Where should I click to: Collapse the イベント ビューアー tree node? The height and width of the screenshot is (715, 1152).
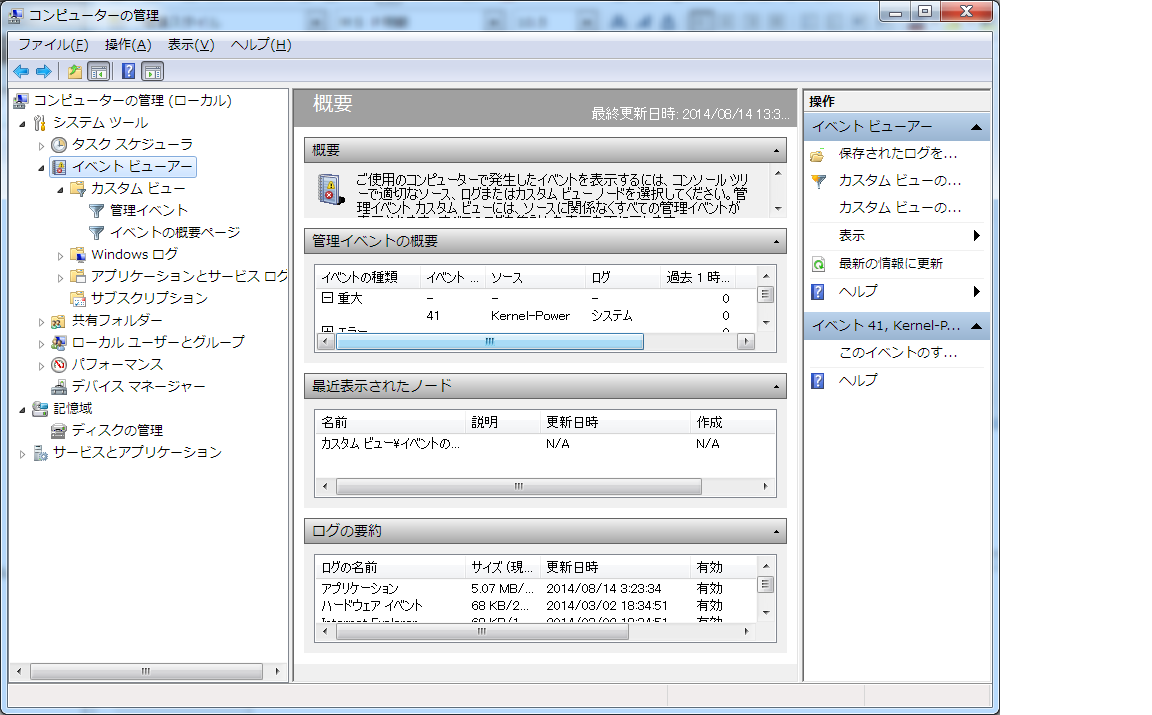[41, 168]
